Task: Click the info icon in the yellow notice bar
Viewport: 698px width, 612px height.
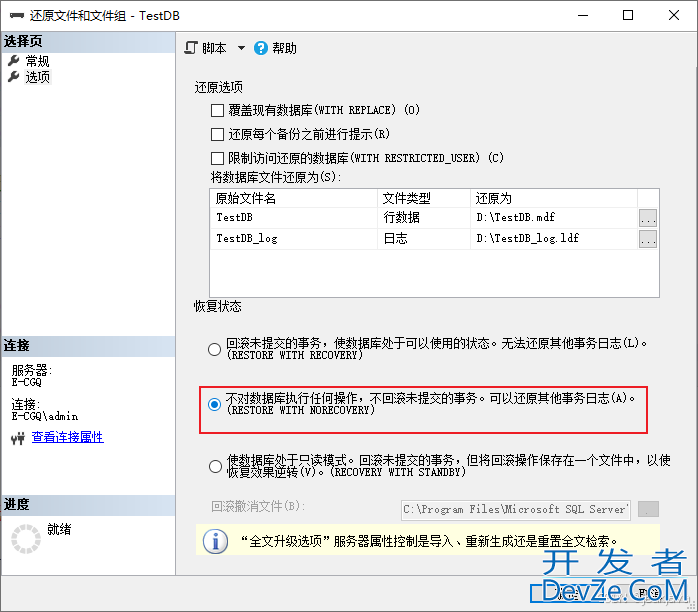Action: click(215, 542)
